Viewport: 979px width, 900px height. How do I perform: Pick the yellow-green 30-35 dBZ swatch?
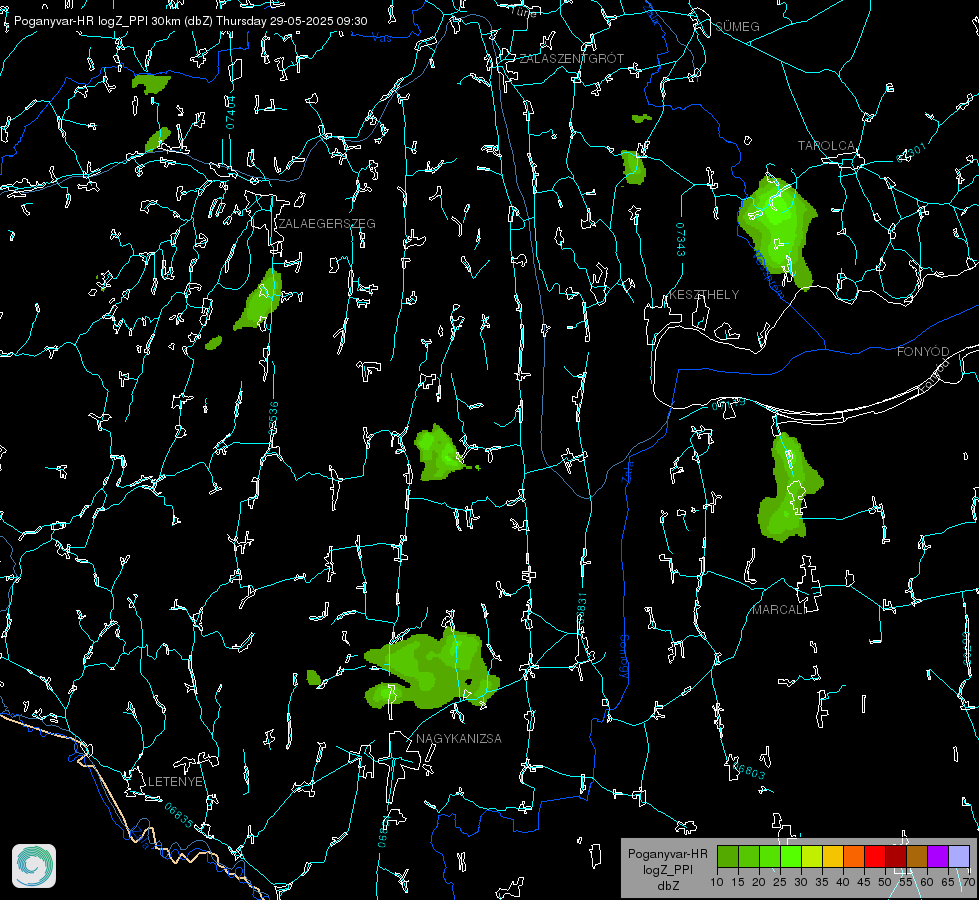tap(812, 856)
